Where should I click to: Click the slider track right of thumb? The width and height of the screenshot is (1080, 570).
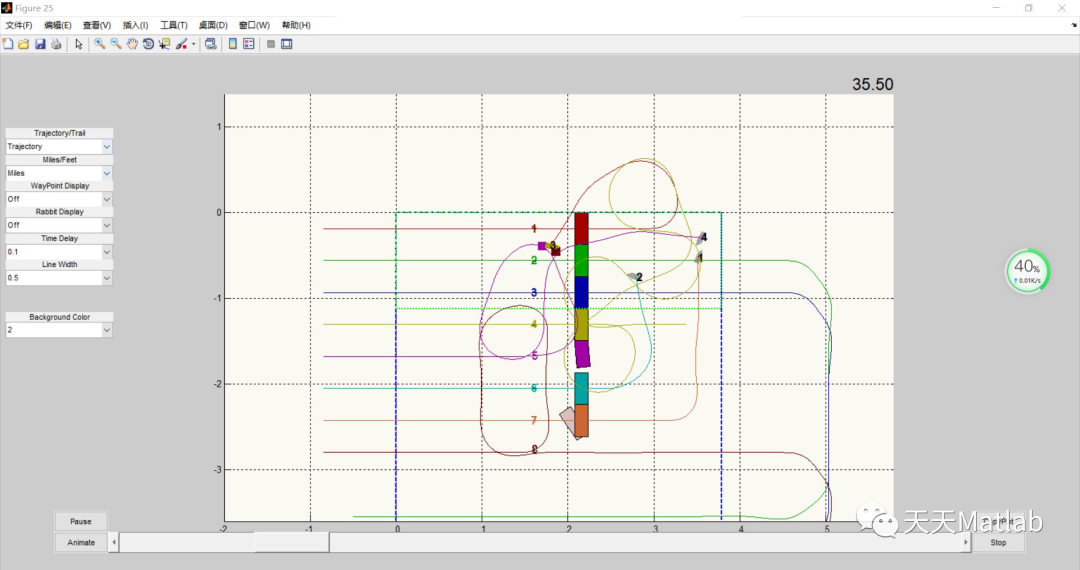click(x=645, y=542)
